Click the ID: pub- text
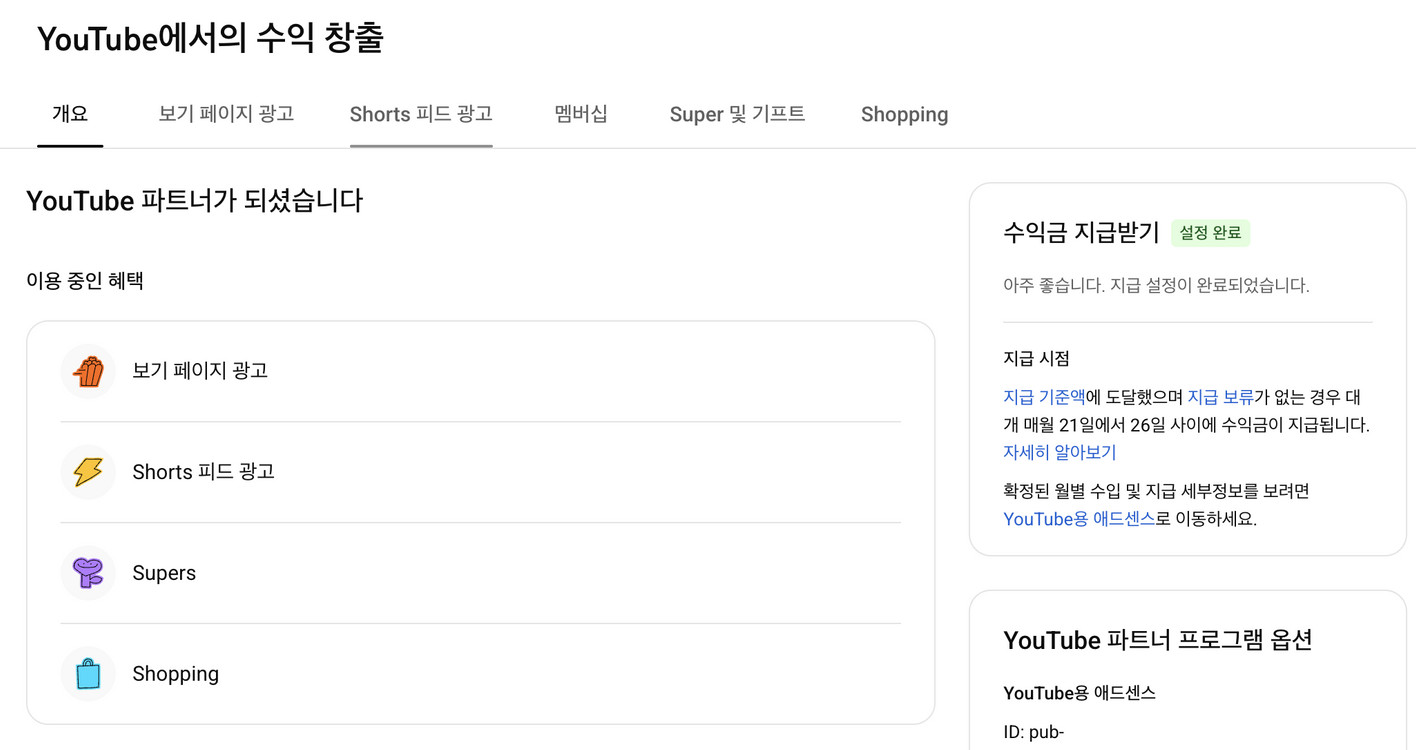 1033,732
